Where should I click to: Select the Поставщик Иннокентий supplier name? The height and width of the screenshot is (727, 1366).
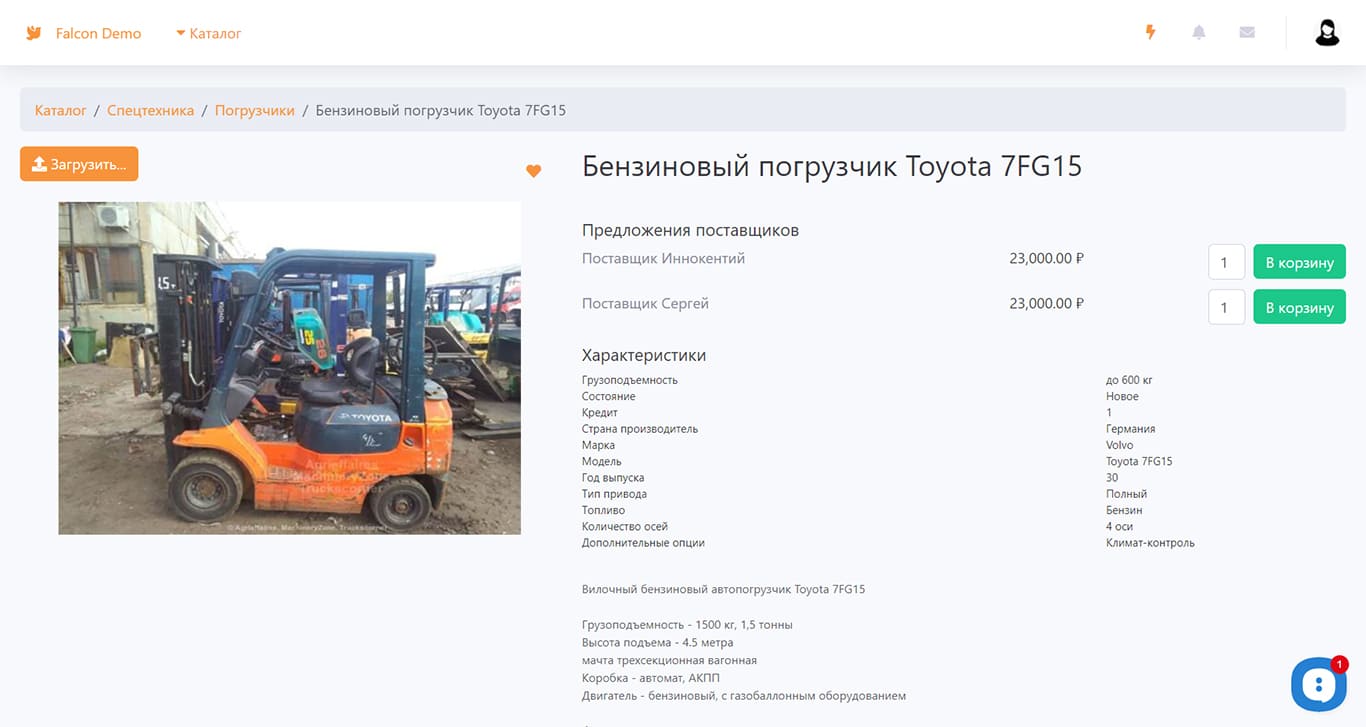pos(663,258)
